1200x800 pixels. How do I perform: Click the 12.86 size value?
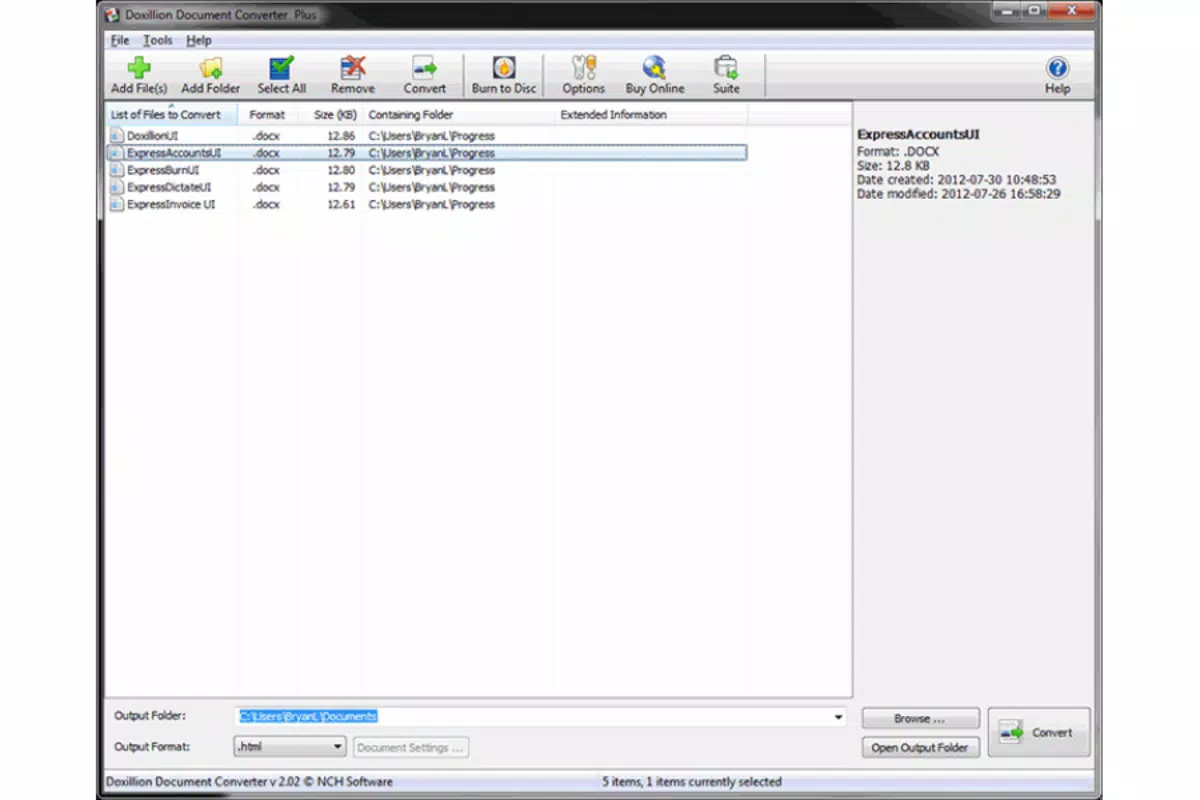click(x=341, y=135)
